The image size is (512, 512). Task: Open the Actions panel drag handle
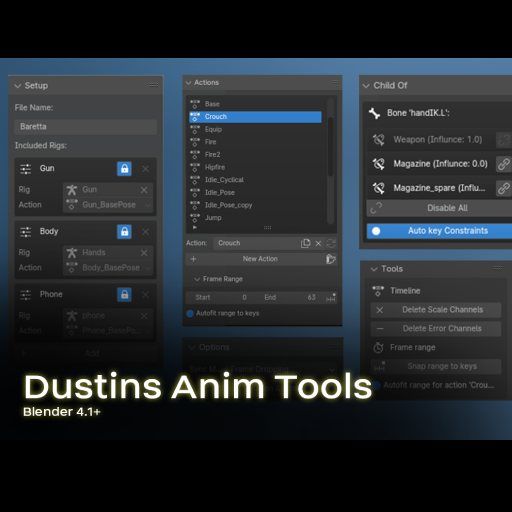click(335, 82)
